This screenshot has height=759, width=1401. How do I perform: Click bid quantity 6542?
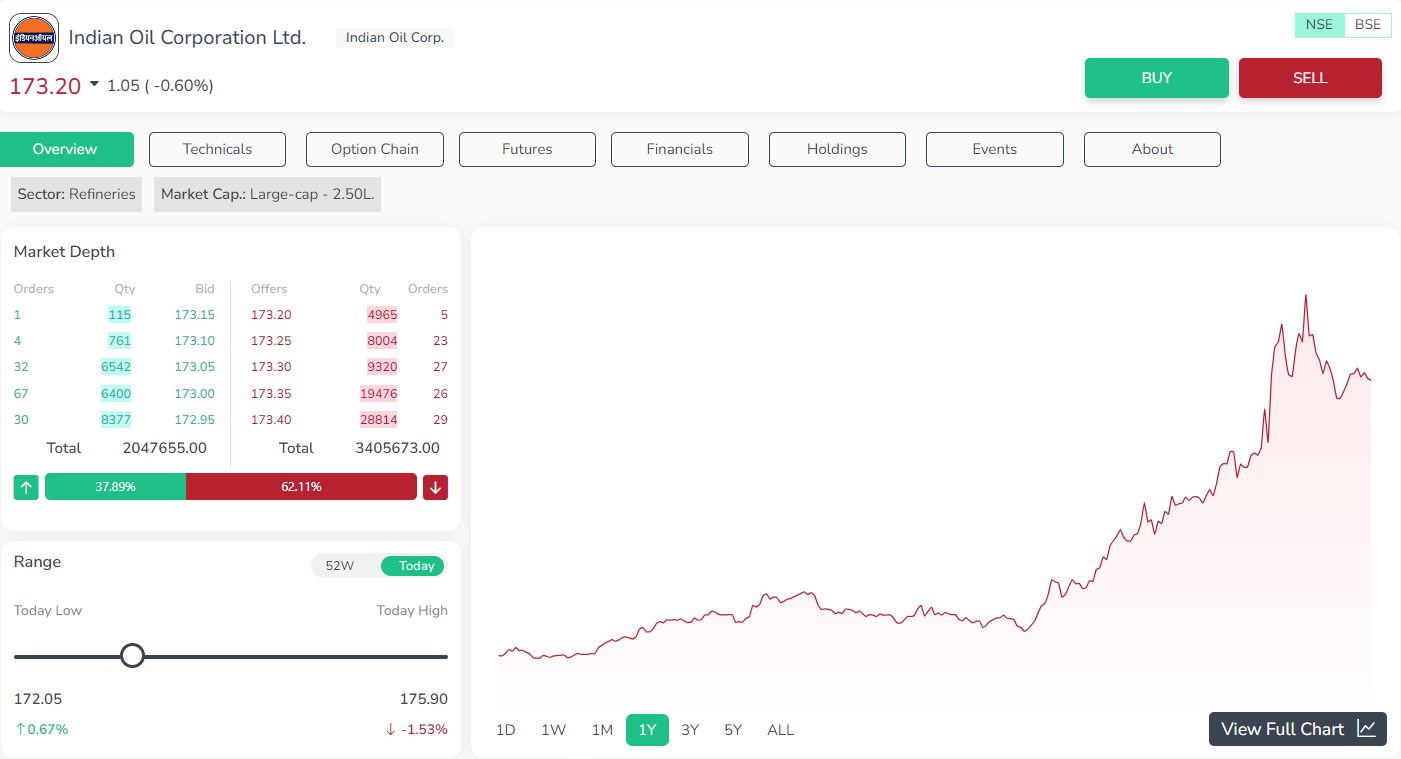[x=116, y=367]
